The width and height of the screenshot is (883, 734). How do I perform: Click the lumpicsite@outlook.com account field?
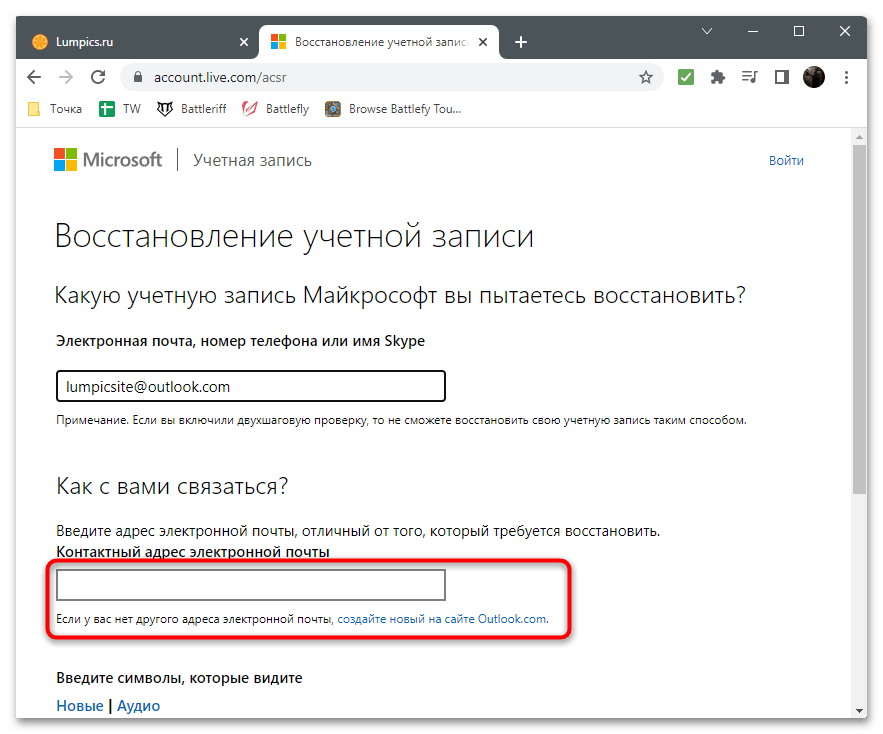[x=251, y=386]
